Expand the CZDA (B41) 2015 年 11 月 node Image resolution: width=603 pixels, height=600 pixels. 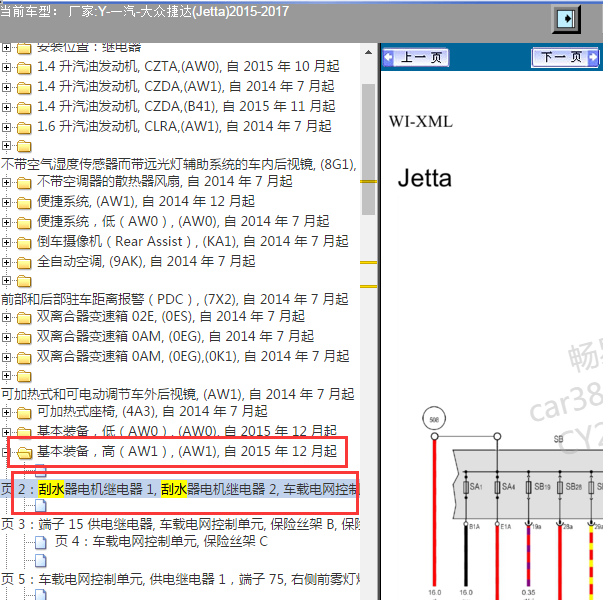point(6,107)
